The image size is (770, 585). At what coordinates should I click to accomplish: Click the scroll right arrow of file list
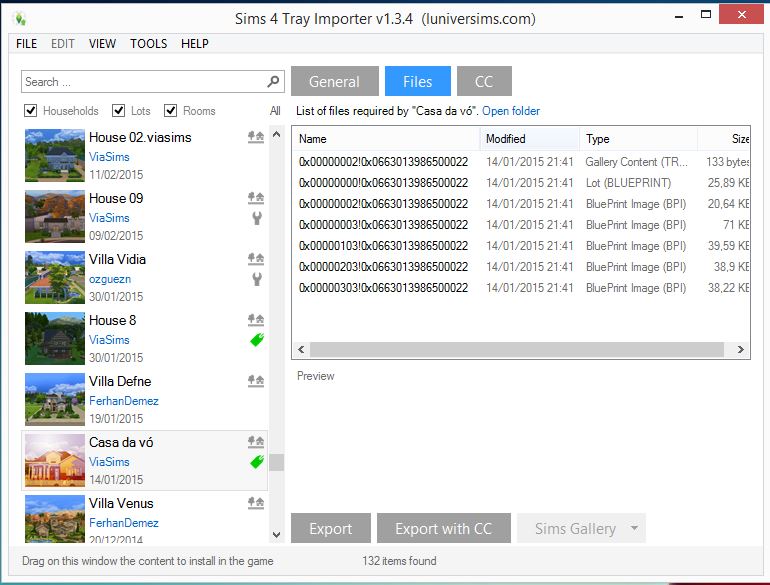(740, 349)
